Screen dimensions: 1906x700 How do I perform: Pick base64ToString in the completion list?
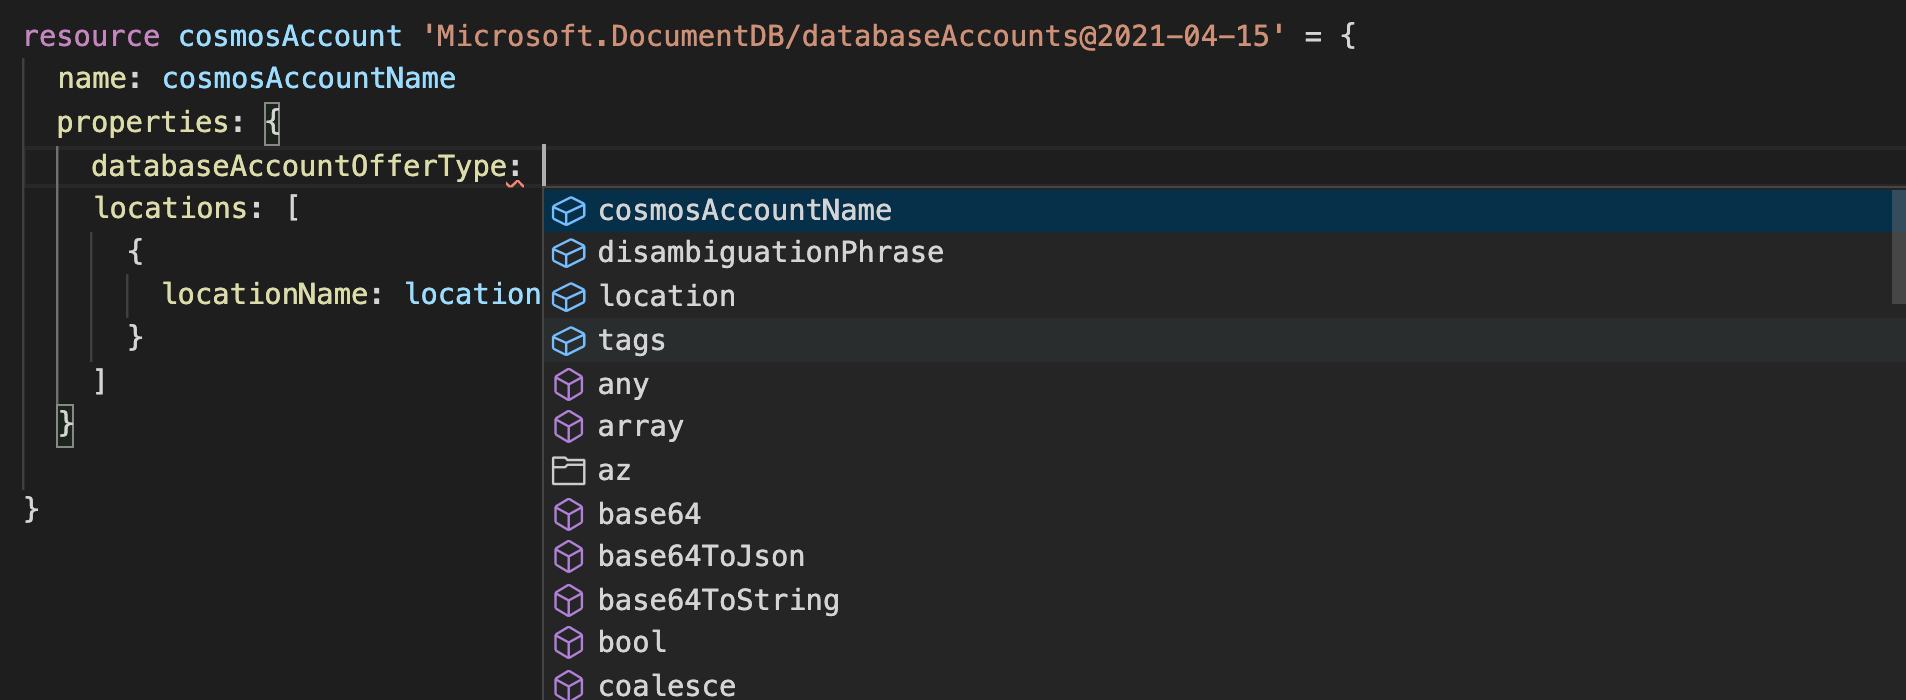(x=718, y=600)
